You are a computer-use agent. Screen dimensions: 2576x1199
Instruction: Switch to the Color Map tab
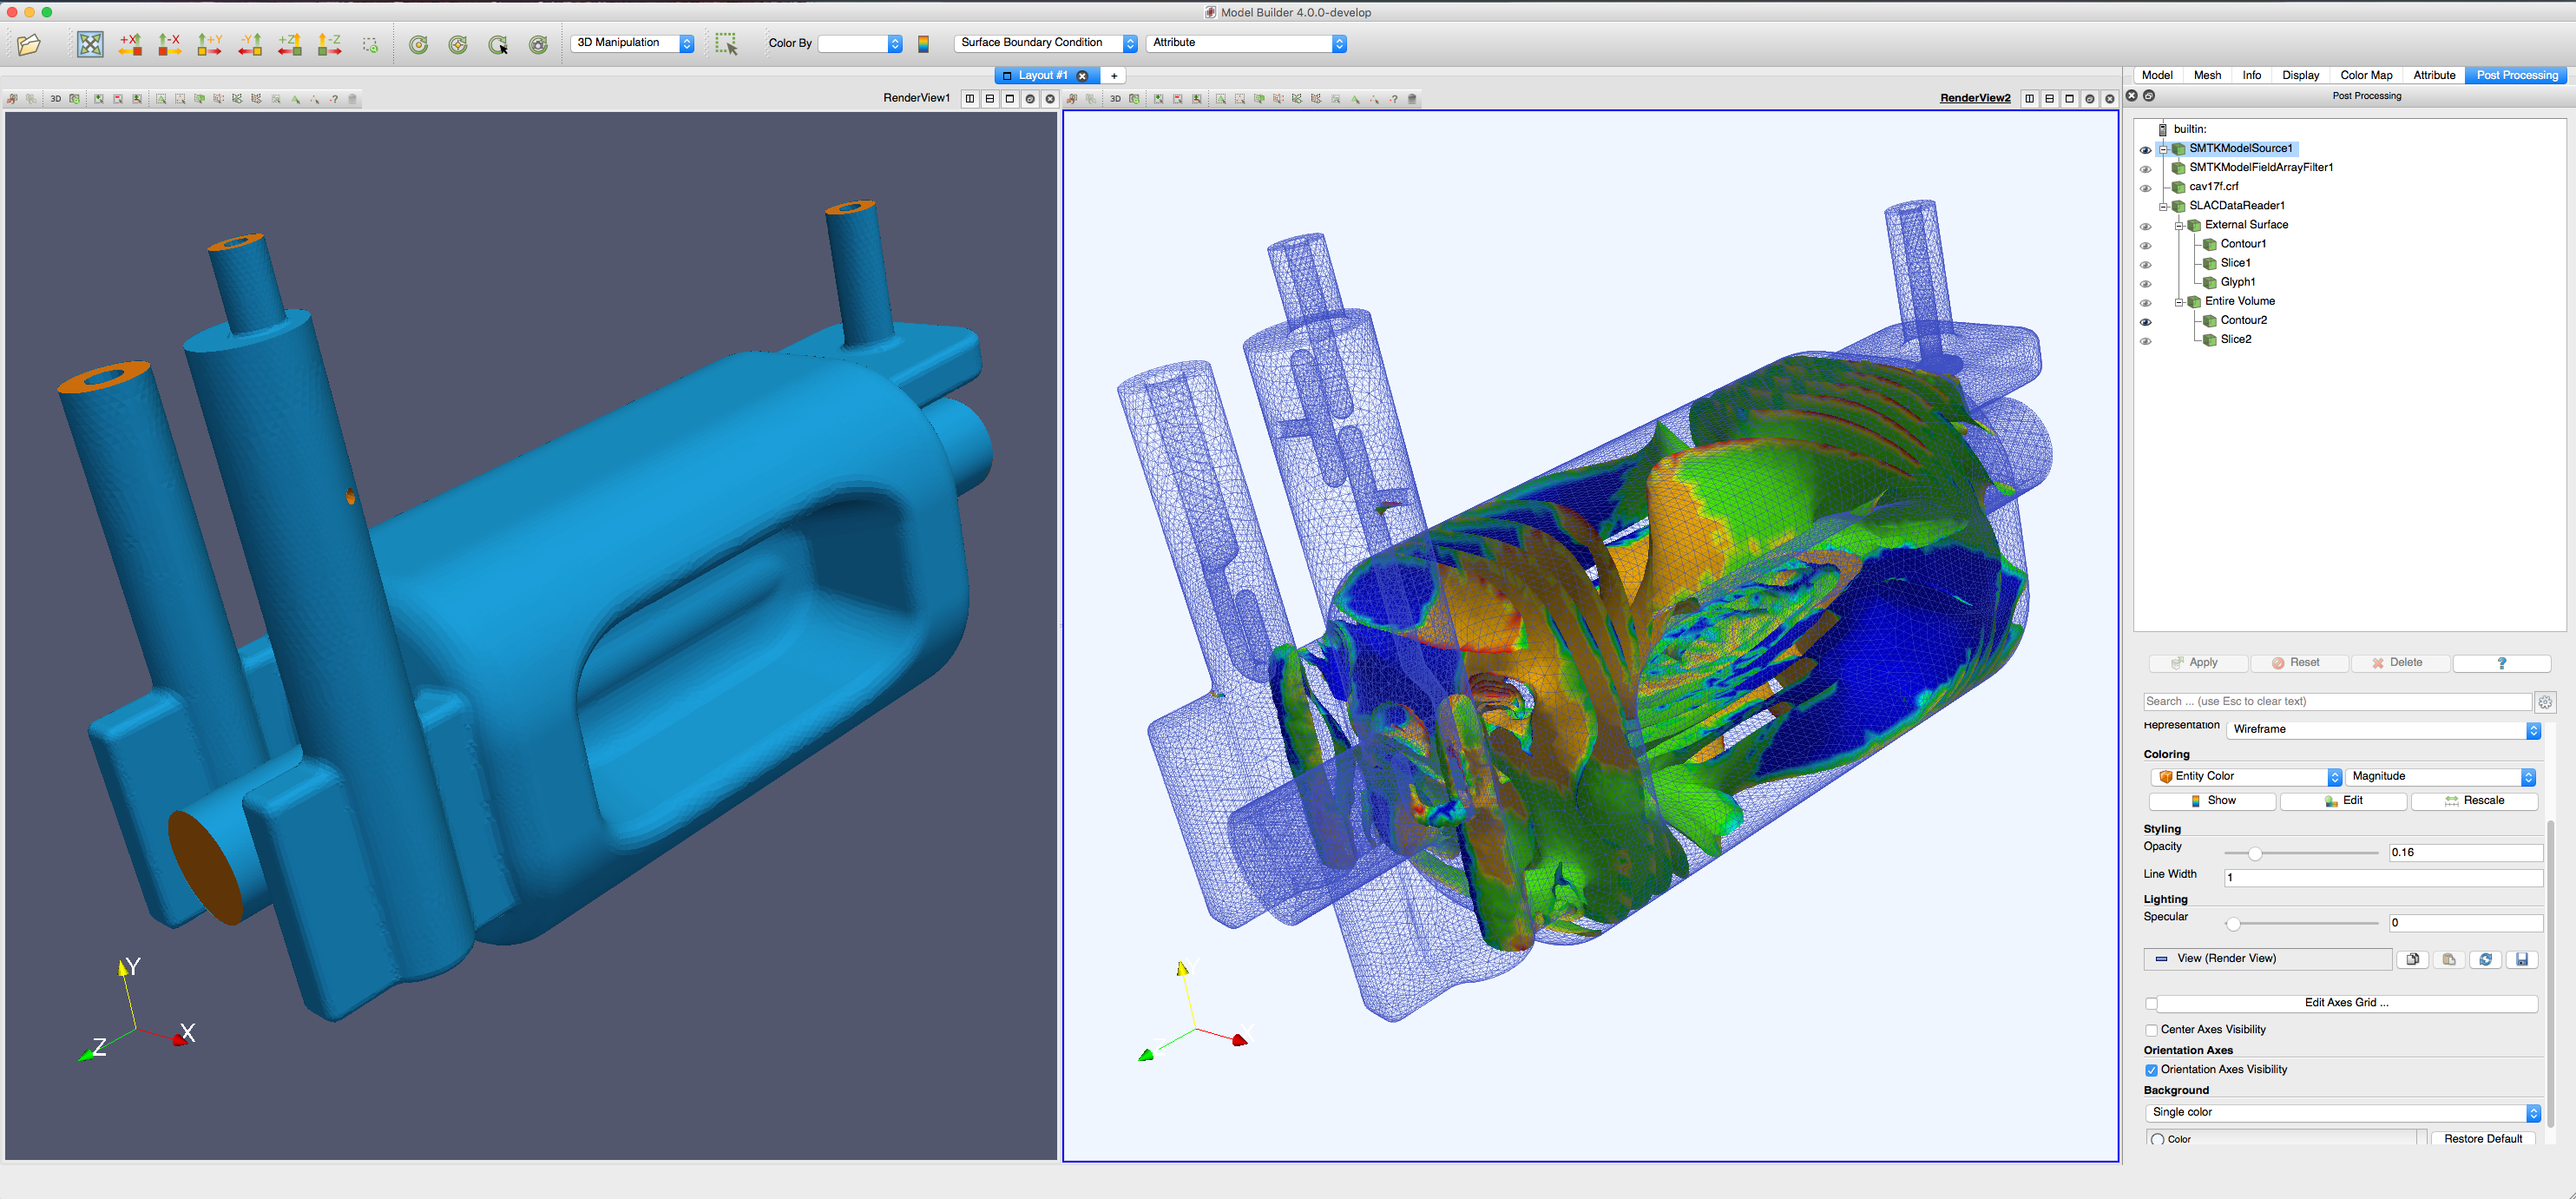pyautogui.click(x=2366, y=75)
